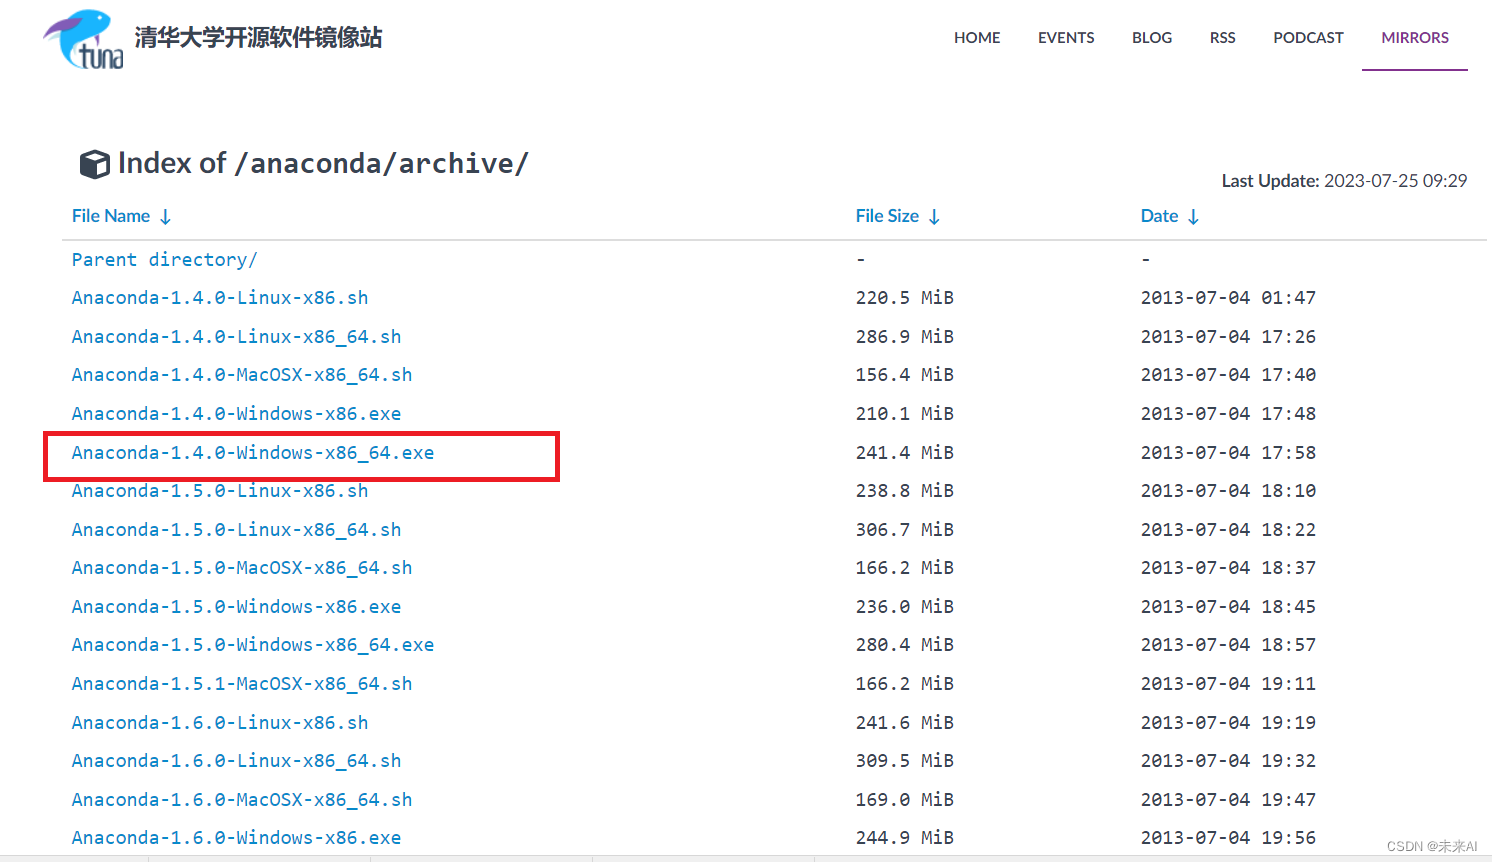Click the date 2013-07-04 01:47
The height and width of the screenshot is (862, 1492).
1228,298
